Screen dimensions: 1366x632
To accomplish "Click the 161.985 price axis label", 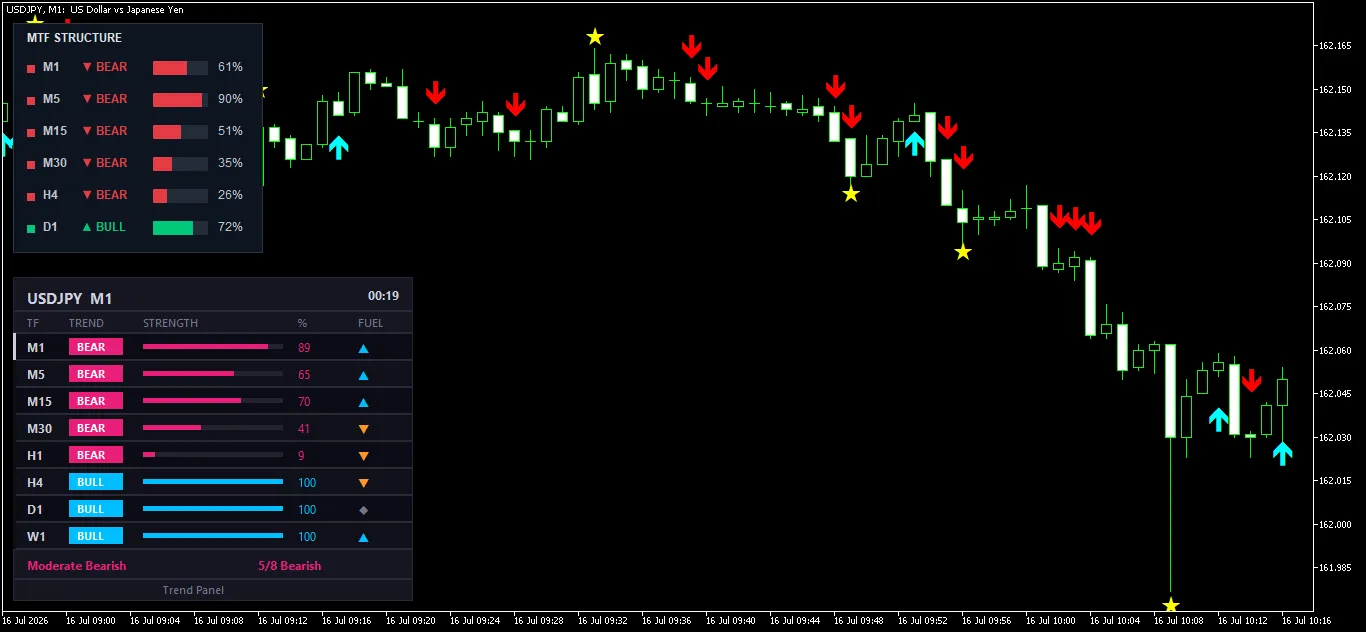I will click(1336, 569).
